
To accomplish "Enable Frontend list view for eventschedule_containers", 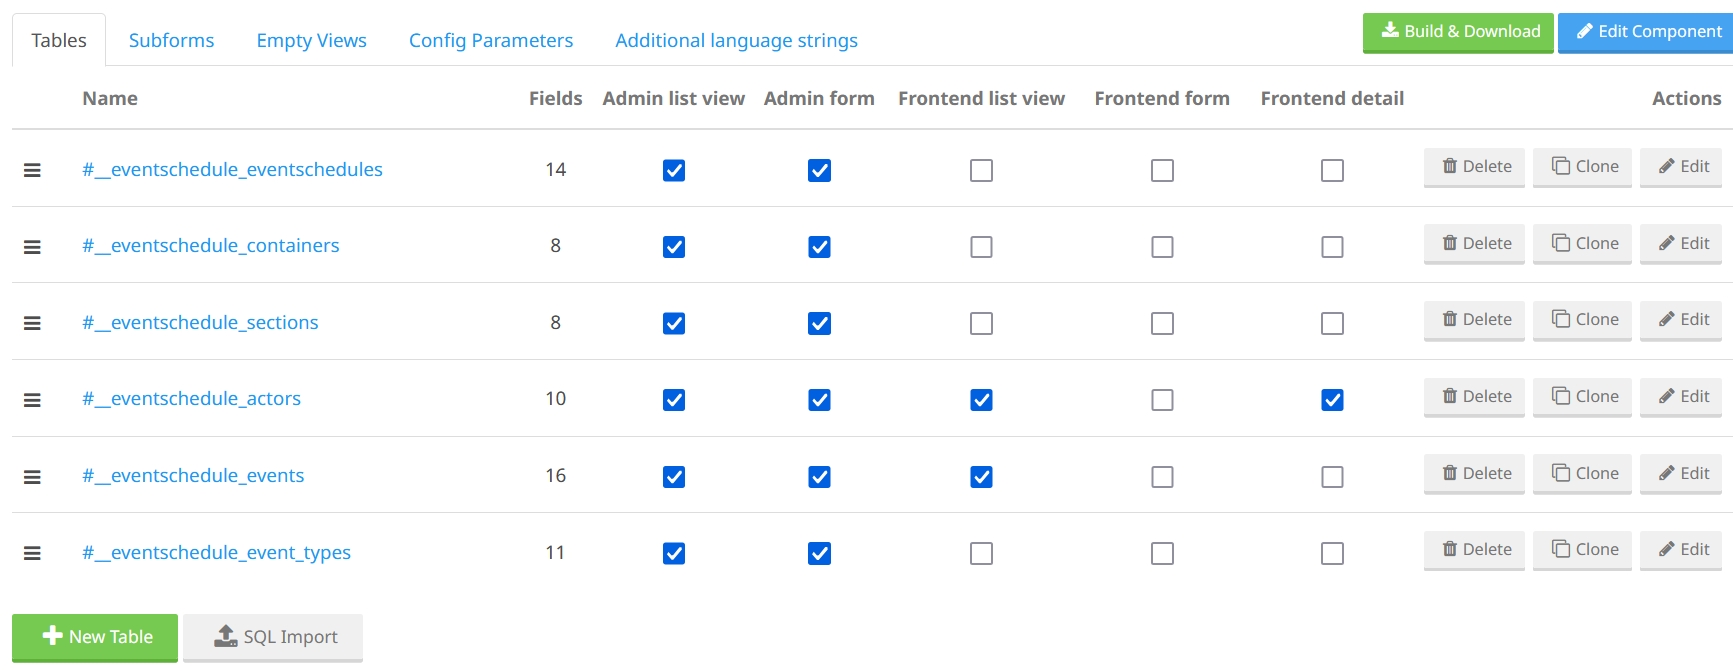I will [x=981, y=247].
